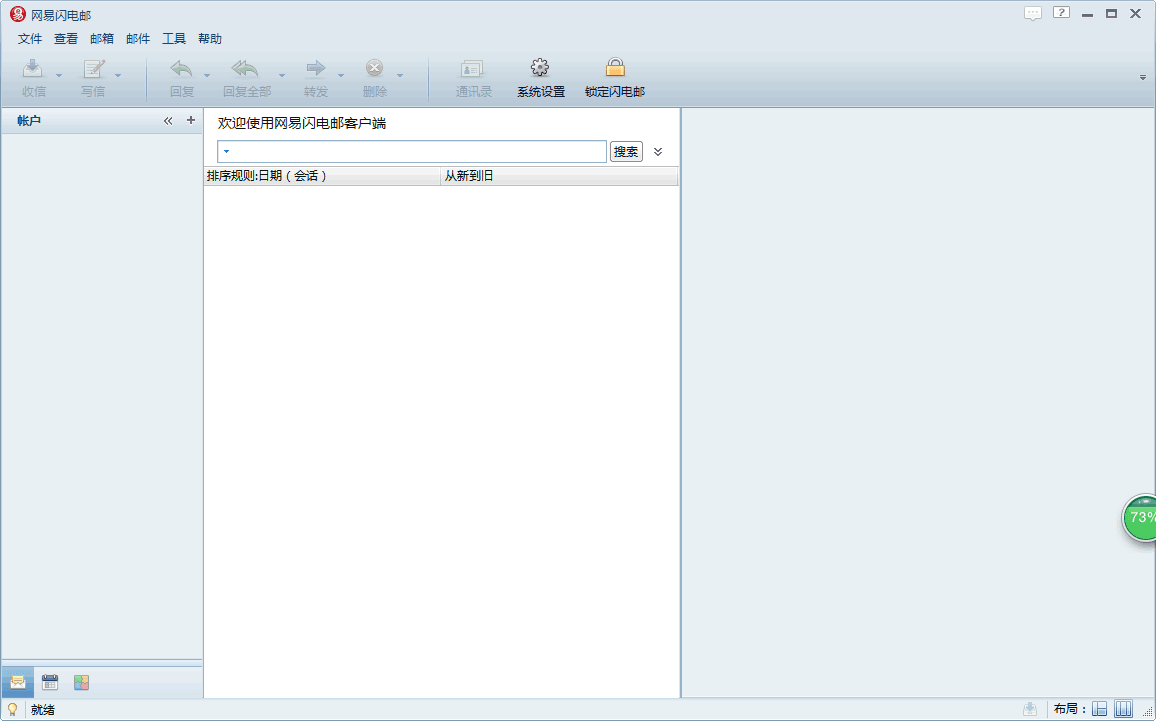Click the 回复全部 reply all icon

click(x=246, y=69)
